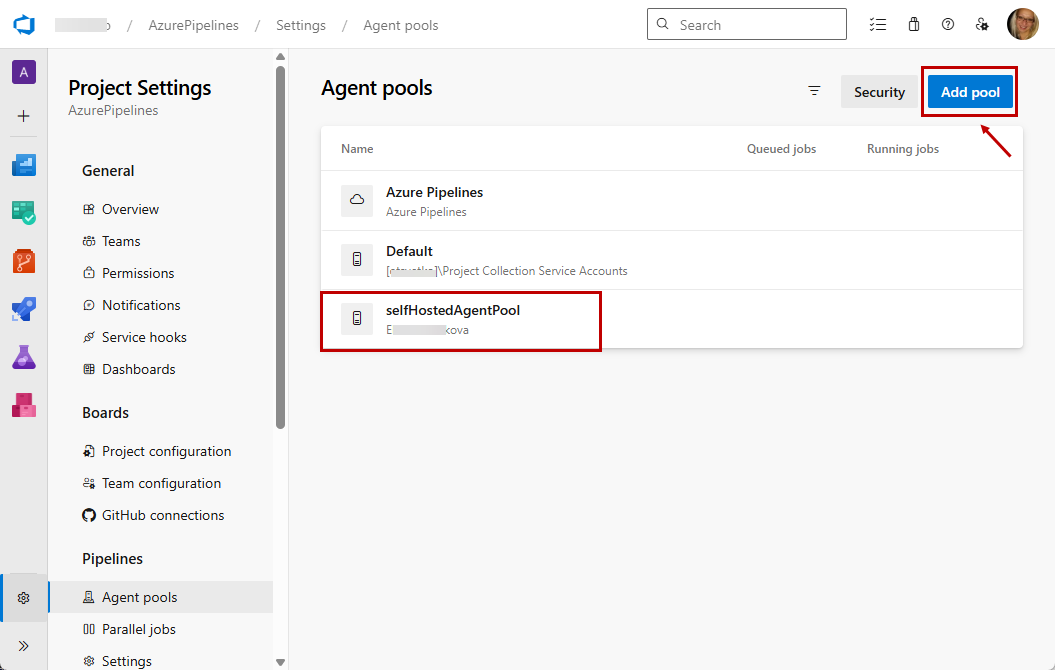1055x670 pixels.
Task: Click the Default pool device icon
Action: [x=357, y=260]
